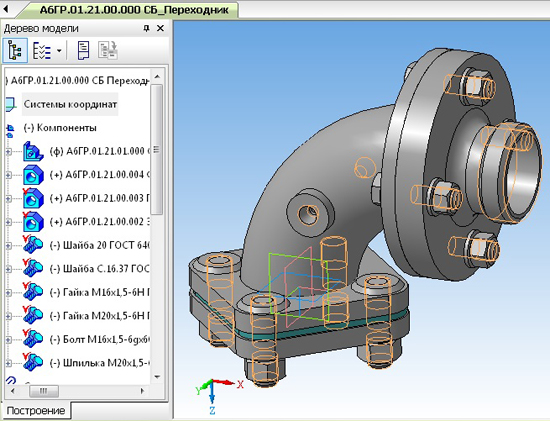Screen dimensions: 550x421
Task: Select the (-) Шпилька М20х1,5 label
Action: coord(100,363)
